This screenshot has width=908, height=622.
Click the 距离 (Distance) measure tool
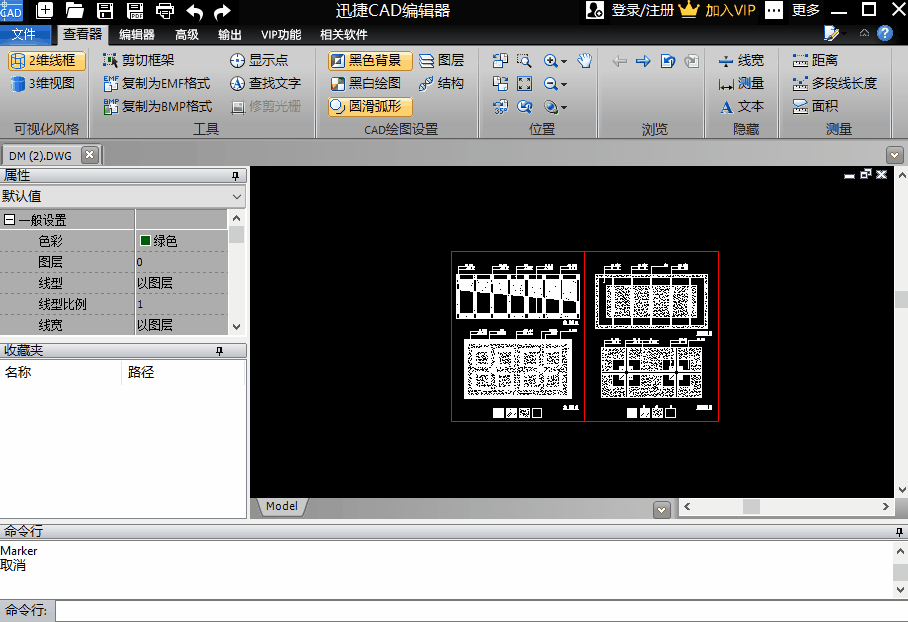(815, 61)
